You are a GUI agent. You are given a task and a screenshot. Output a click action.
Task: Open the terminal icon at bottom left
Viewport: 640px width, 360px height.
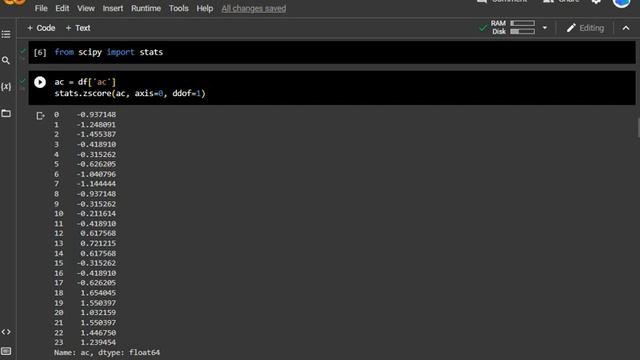pyautogui.click(x=6, y=351)
